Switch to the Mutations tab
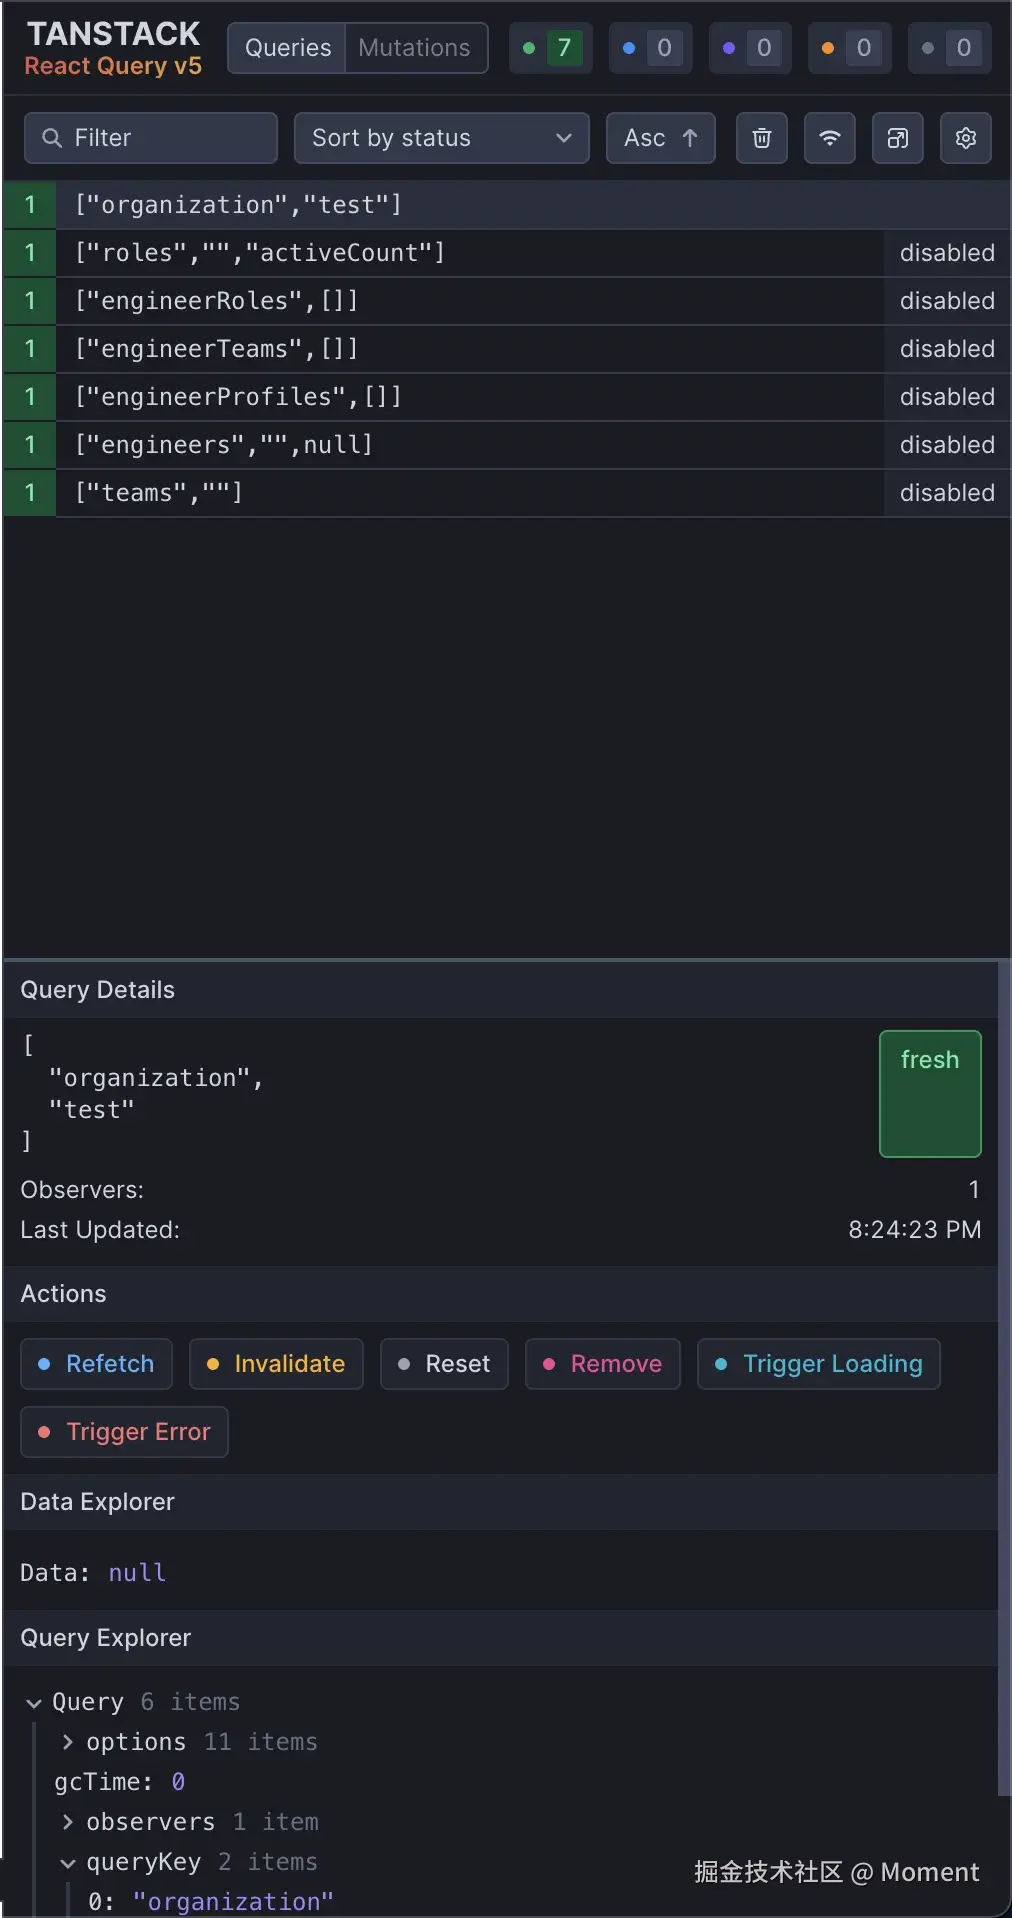The image size is (1012, 1918). (x=415, y=48)
